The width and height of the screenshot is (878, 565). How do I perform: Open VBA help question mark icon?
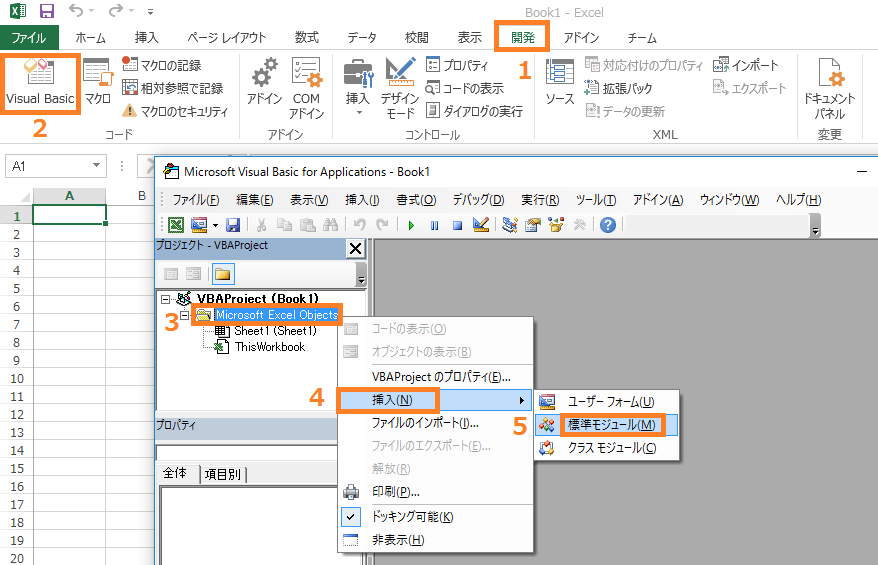coord(608,225)
